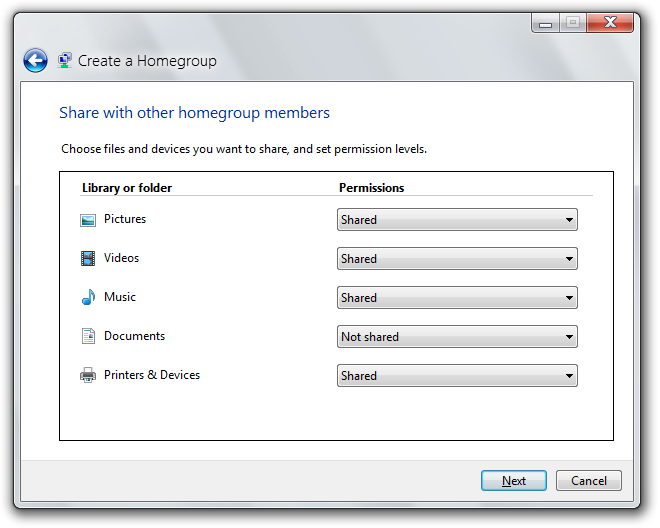Open the Printers & Devices permissions dropdown

coord(457,376)
